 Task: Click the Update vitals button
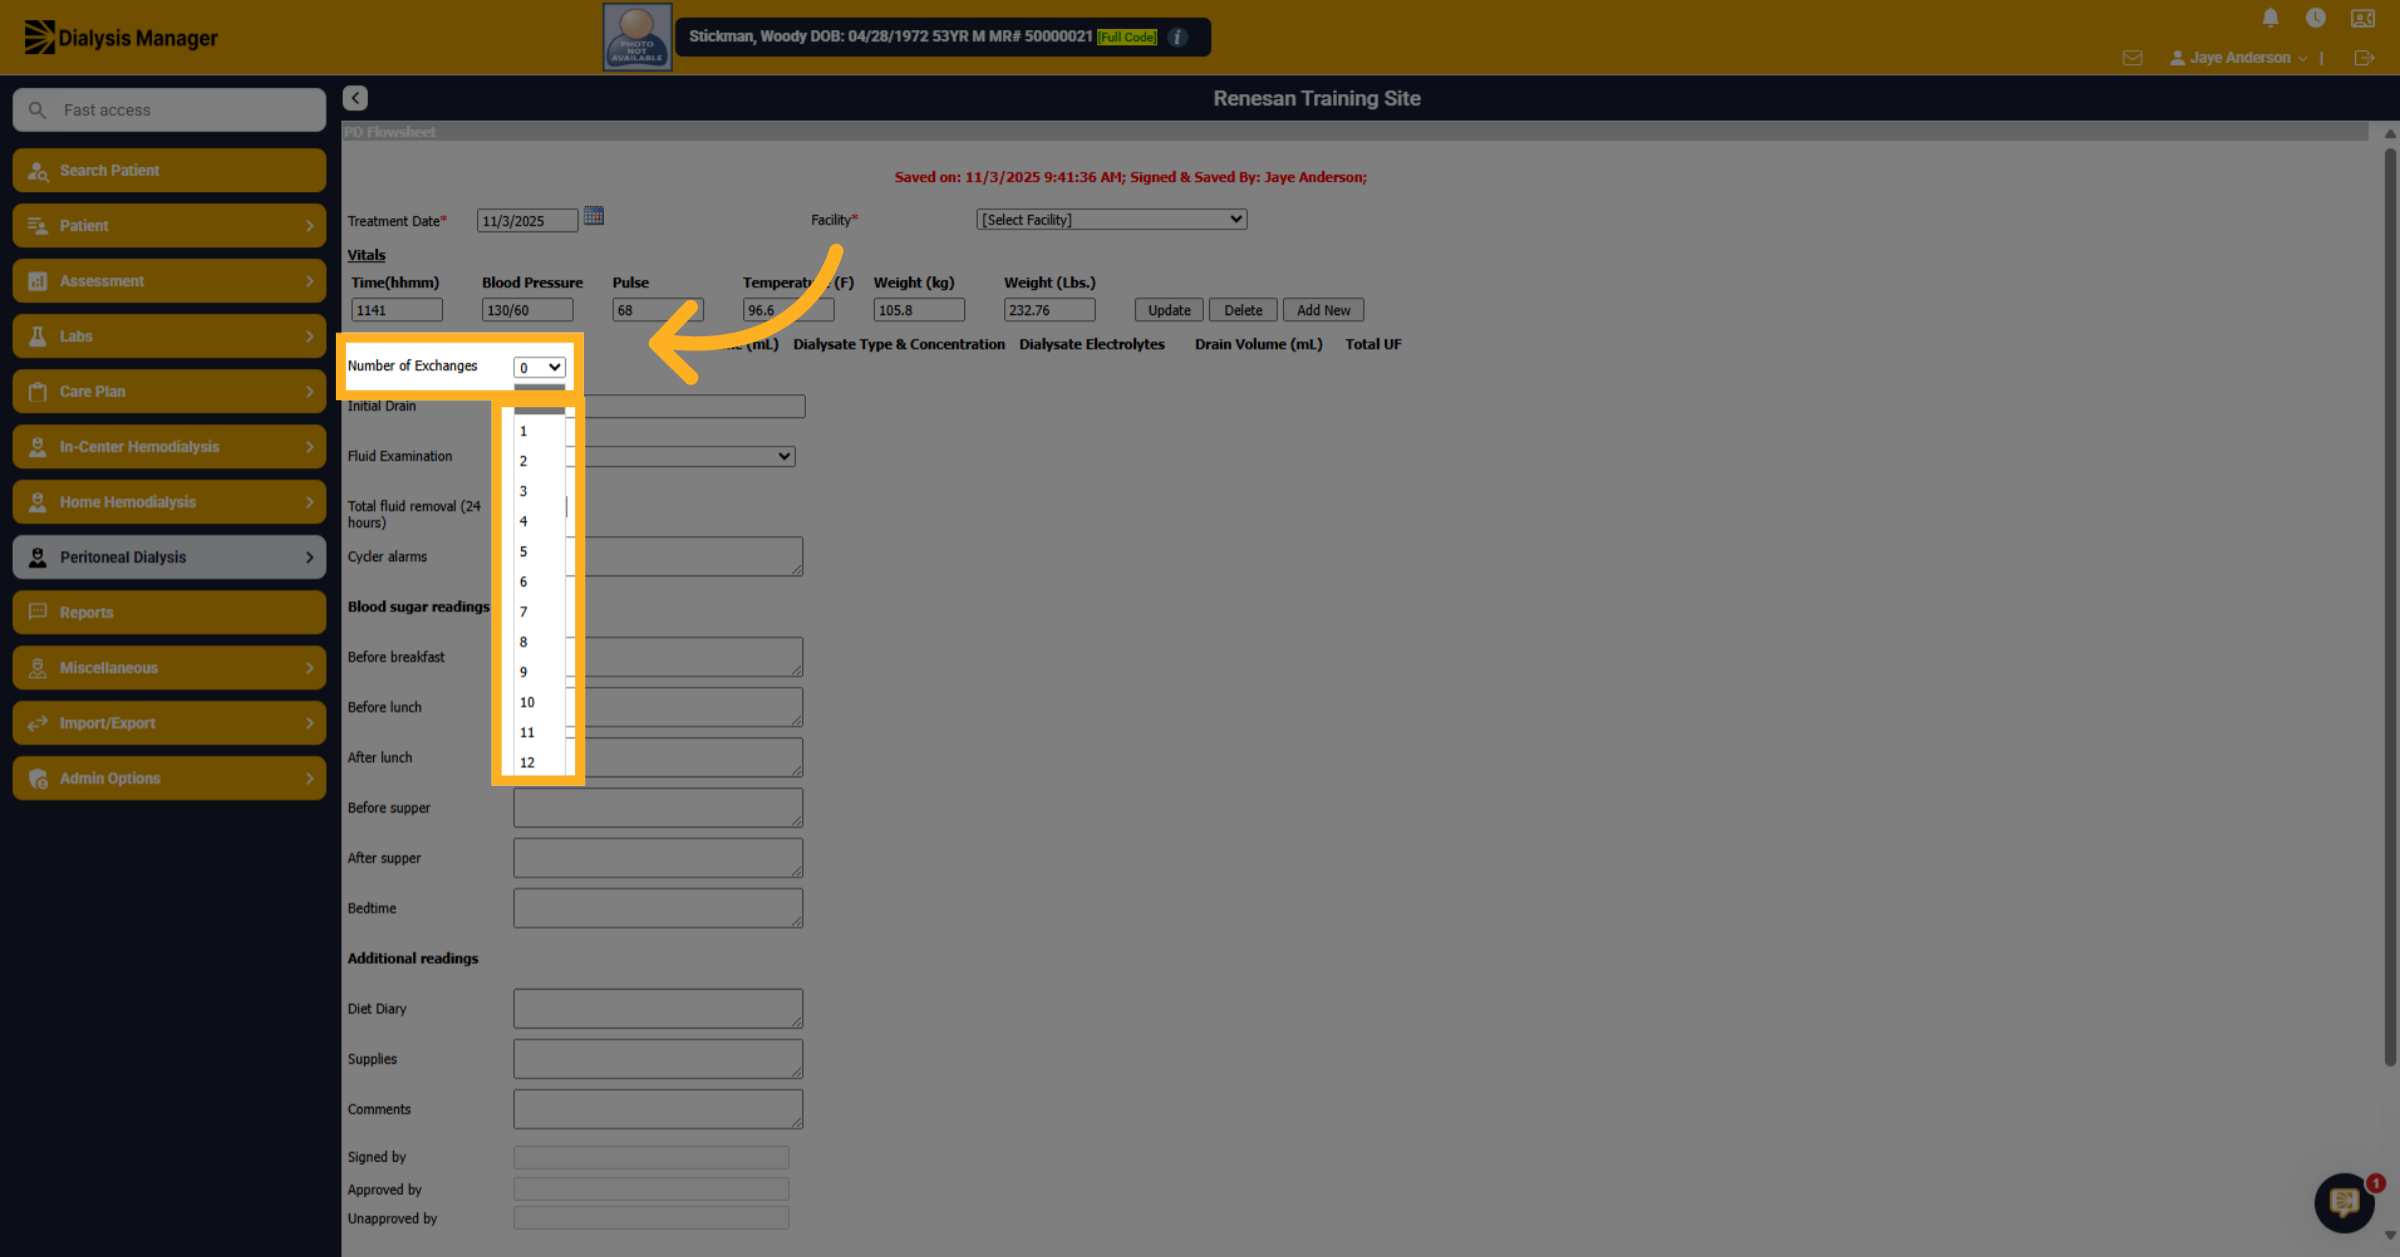pos(1169,310)
